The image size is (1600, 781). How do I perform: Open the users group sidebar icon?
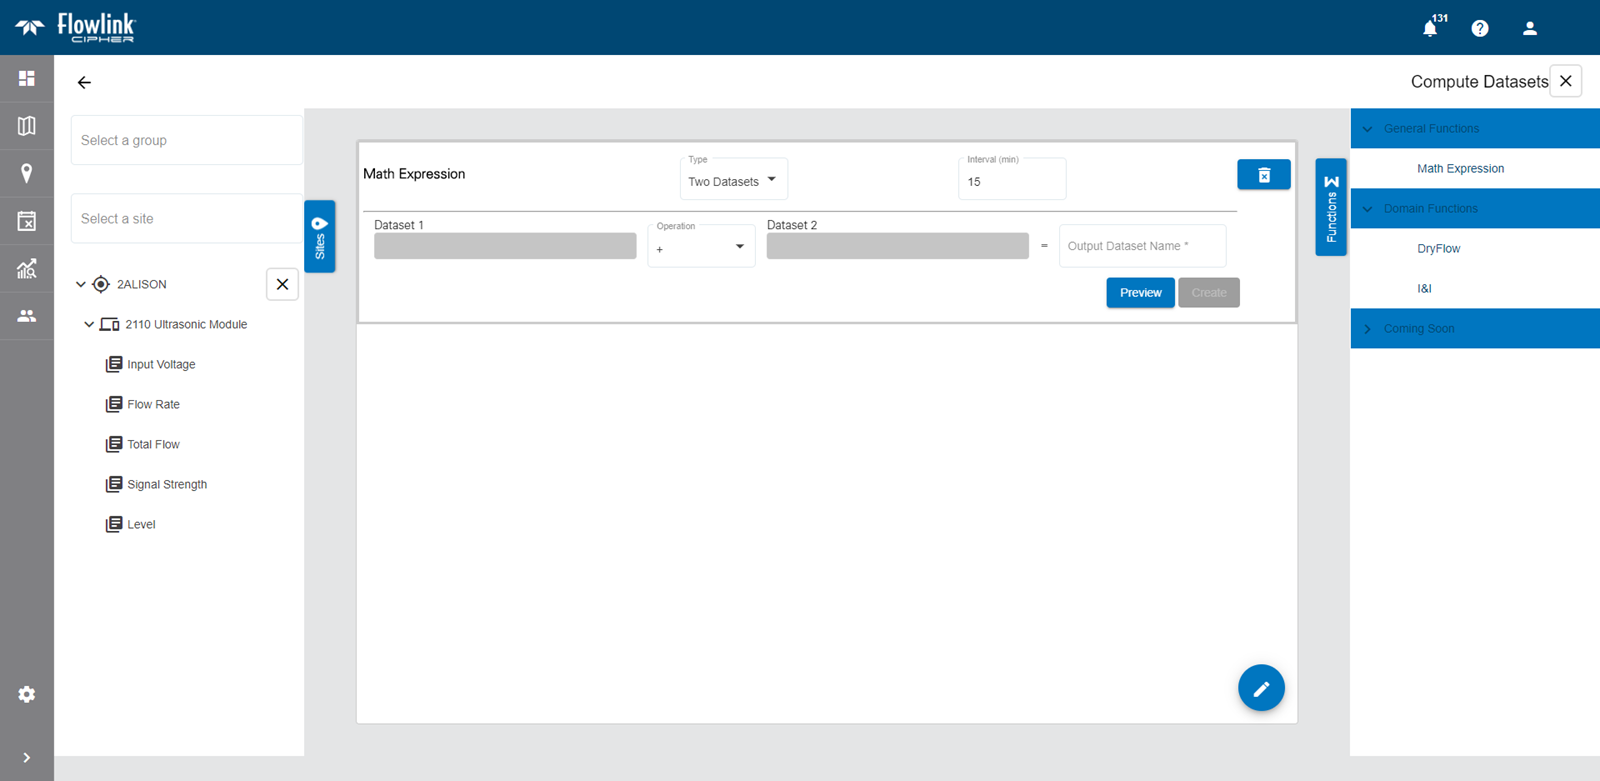tap(27, 316)
